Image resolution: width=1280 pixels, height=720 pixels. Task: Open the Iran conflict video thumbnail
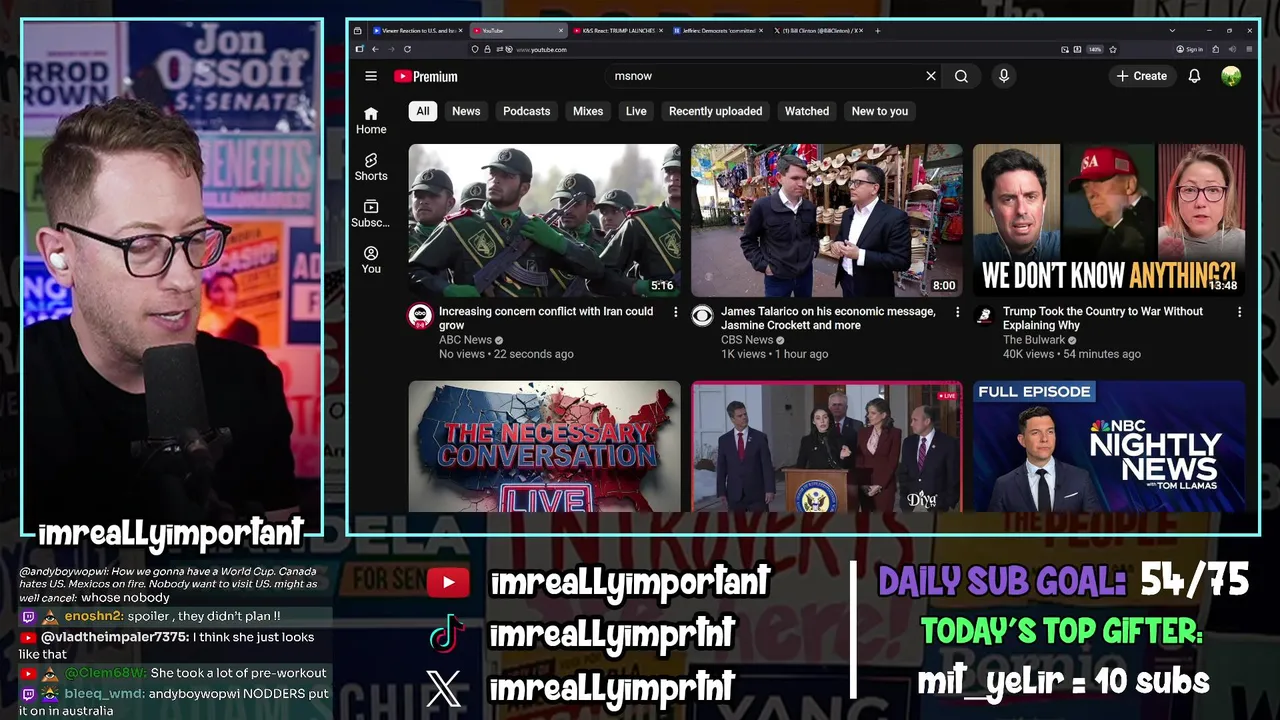click(x=544, y=220)
